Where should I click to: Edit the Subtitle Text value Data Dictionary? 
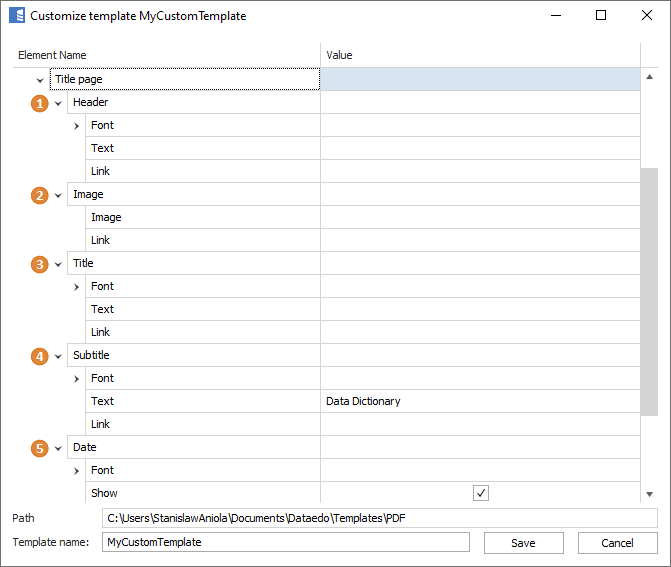480,402
